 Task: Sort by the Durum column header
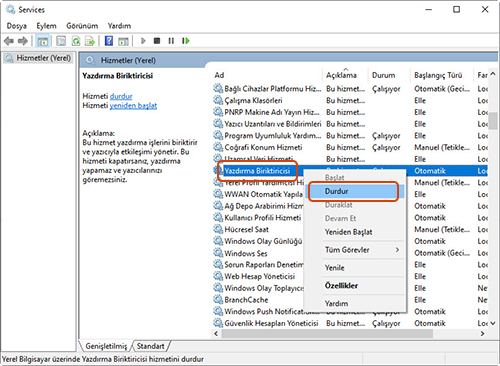point(389,75)
